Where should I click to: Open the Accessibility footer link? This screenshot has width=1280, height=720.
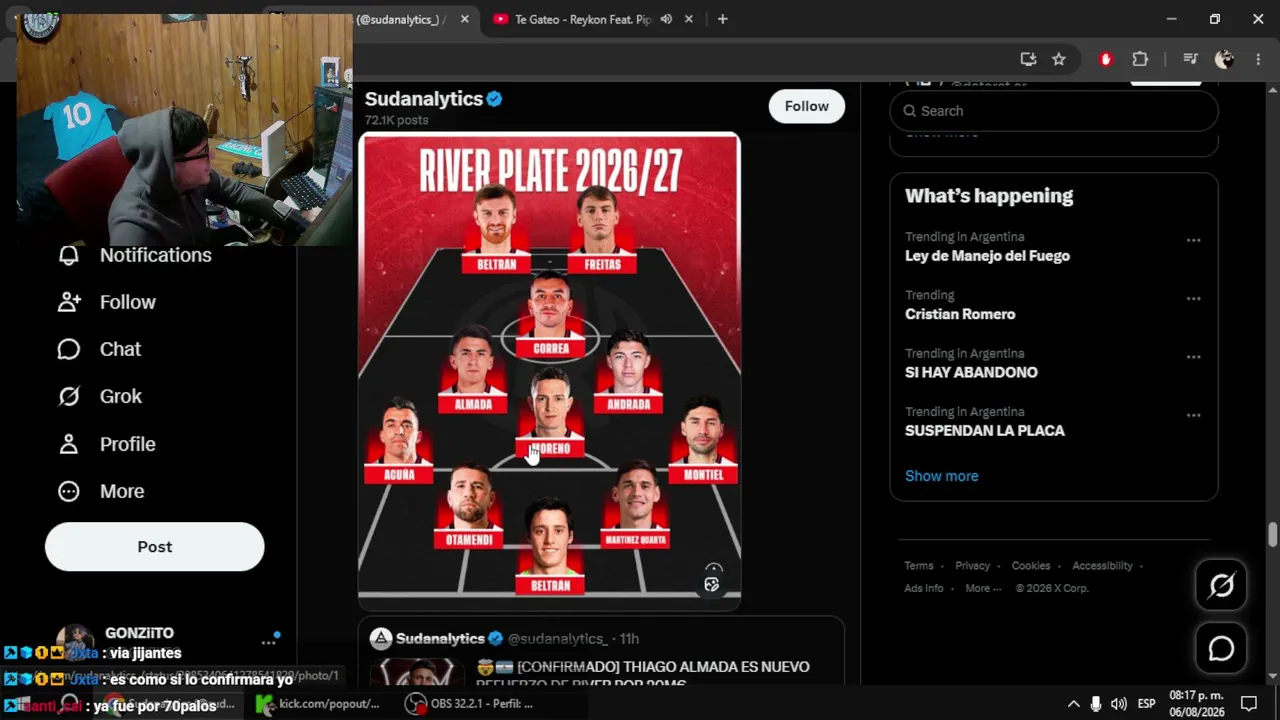[1102, 566]
